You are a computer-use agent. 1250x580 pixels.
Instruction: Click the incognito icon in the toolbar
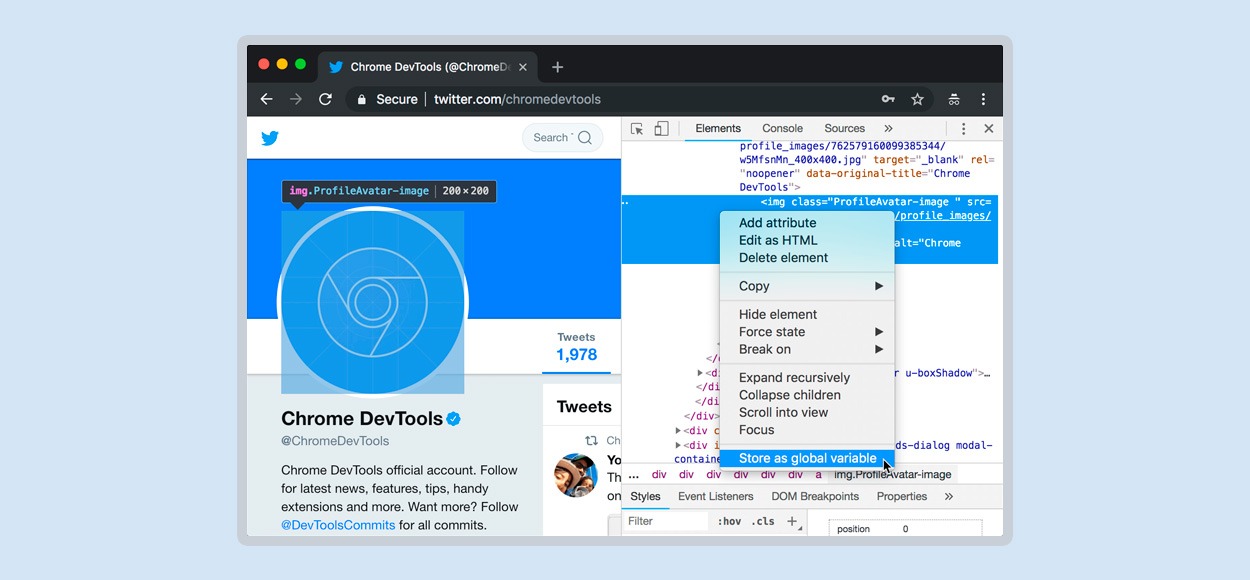[954, 99]
